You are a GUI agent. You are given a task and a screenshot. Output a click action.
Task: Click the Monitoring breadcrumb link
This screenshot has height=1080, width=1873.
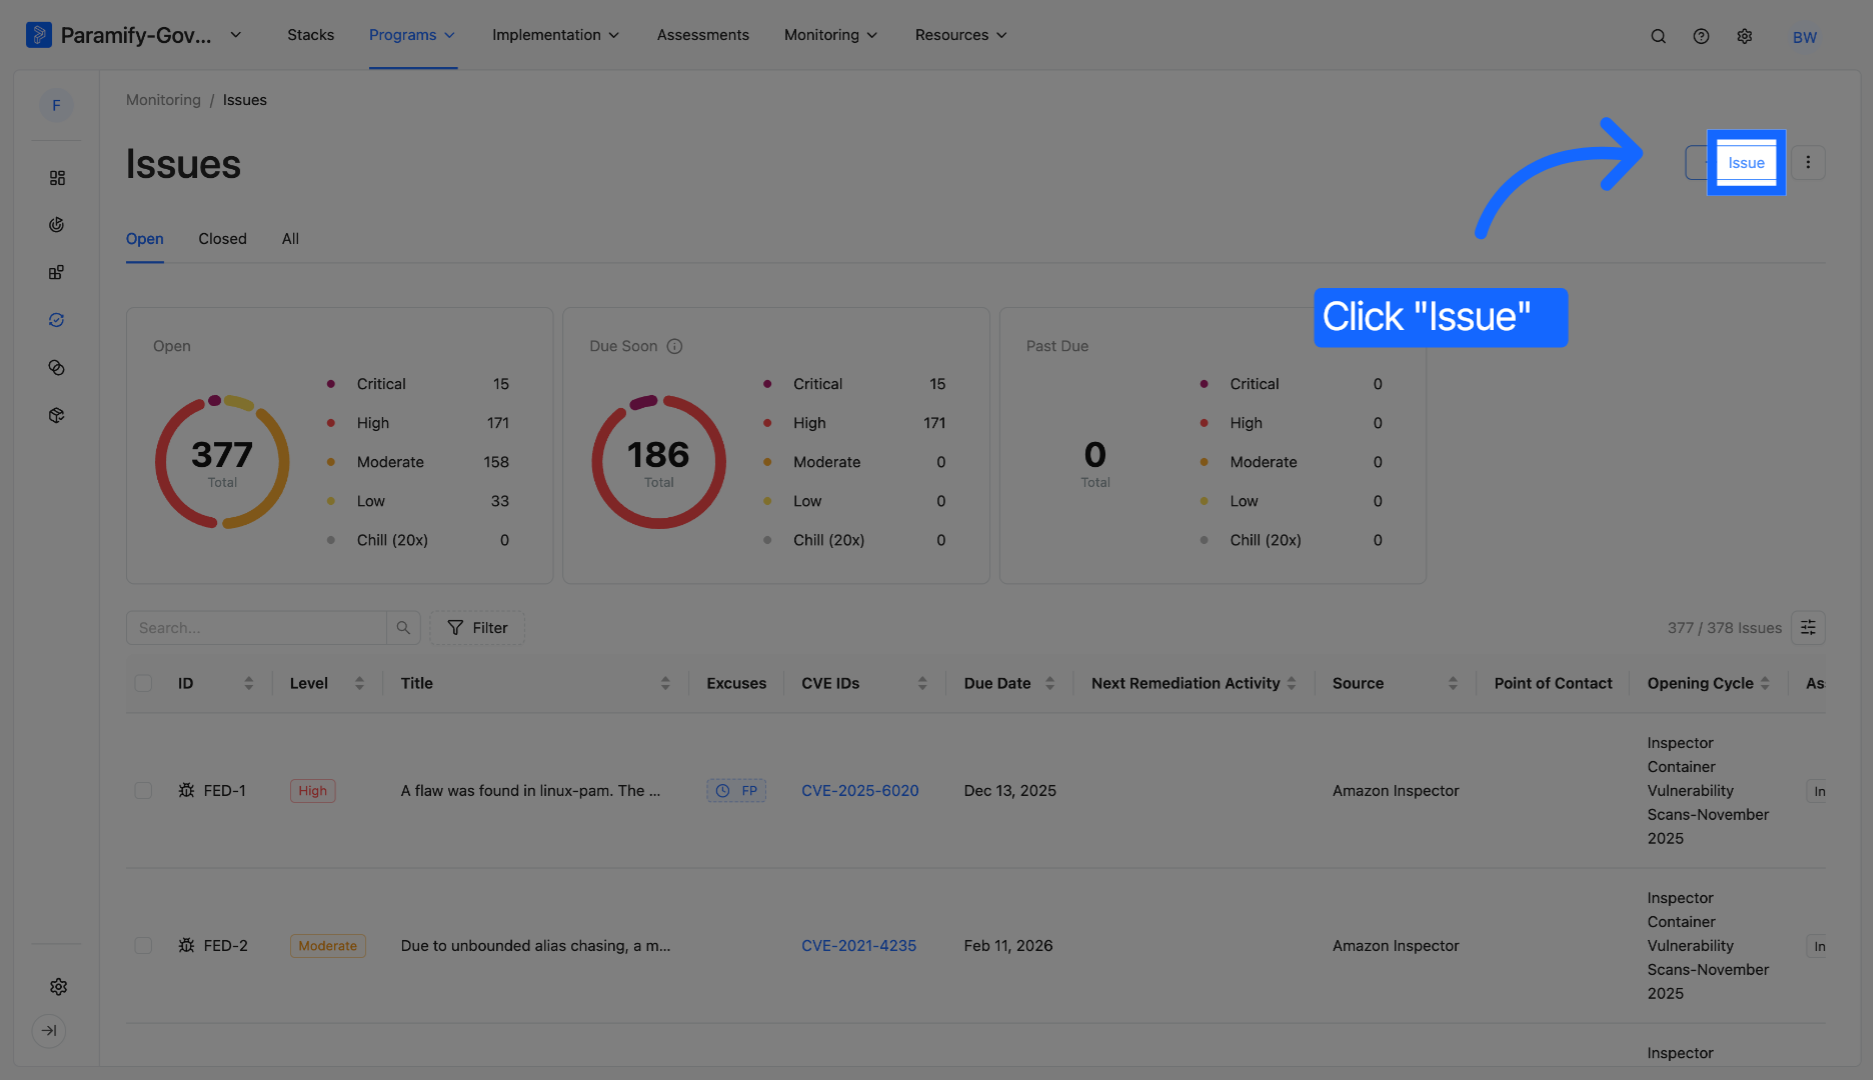(163, 100)
